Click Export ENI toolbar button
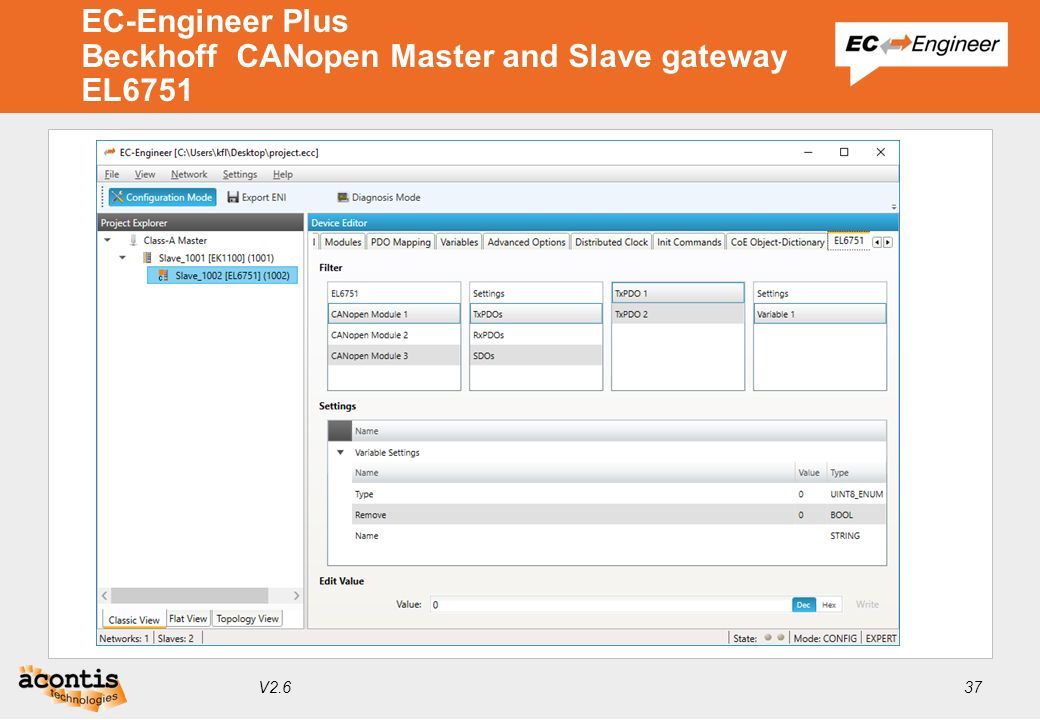Viewport: 1040px width, 720px height. 257,197
